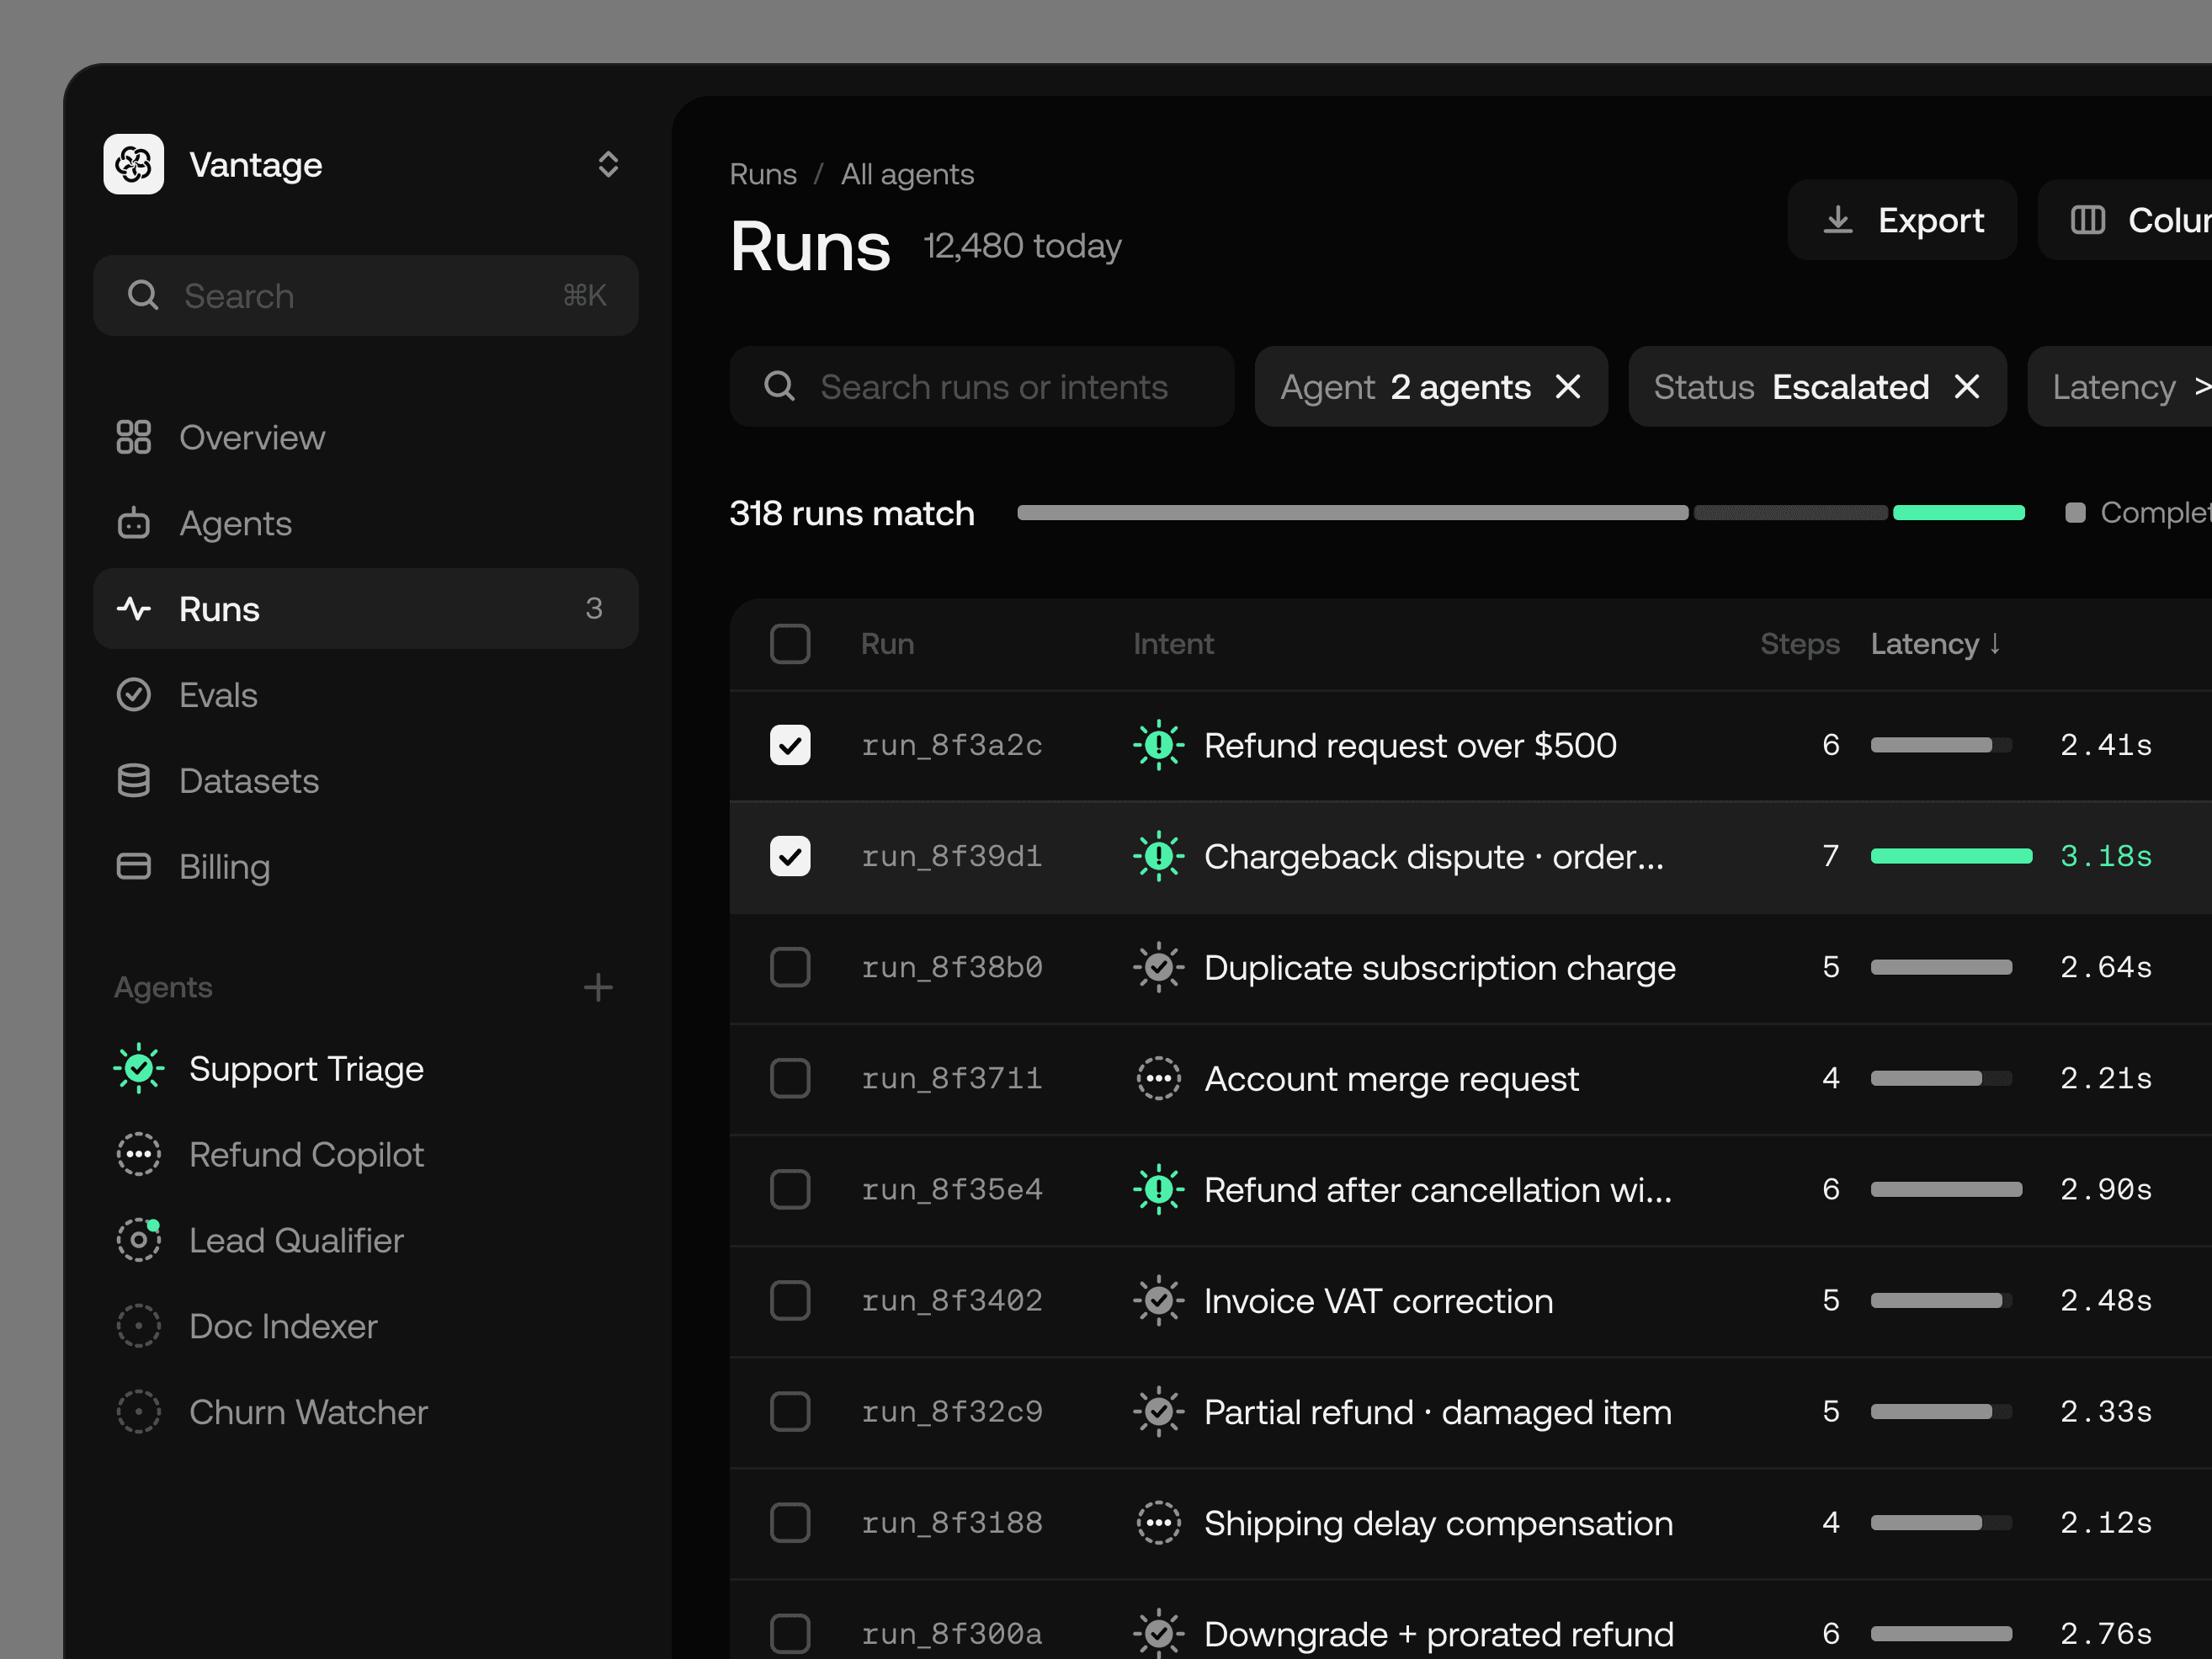Click the Lead Qualifier target icon
This screenshot has height=1659, width=2212.
point(139,1241)
